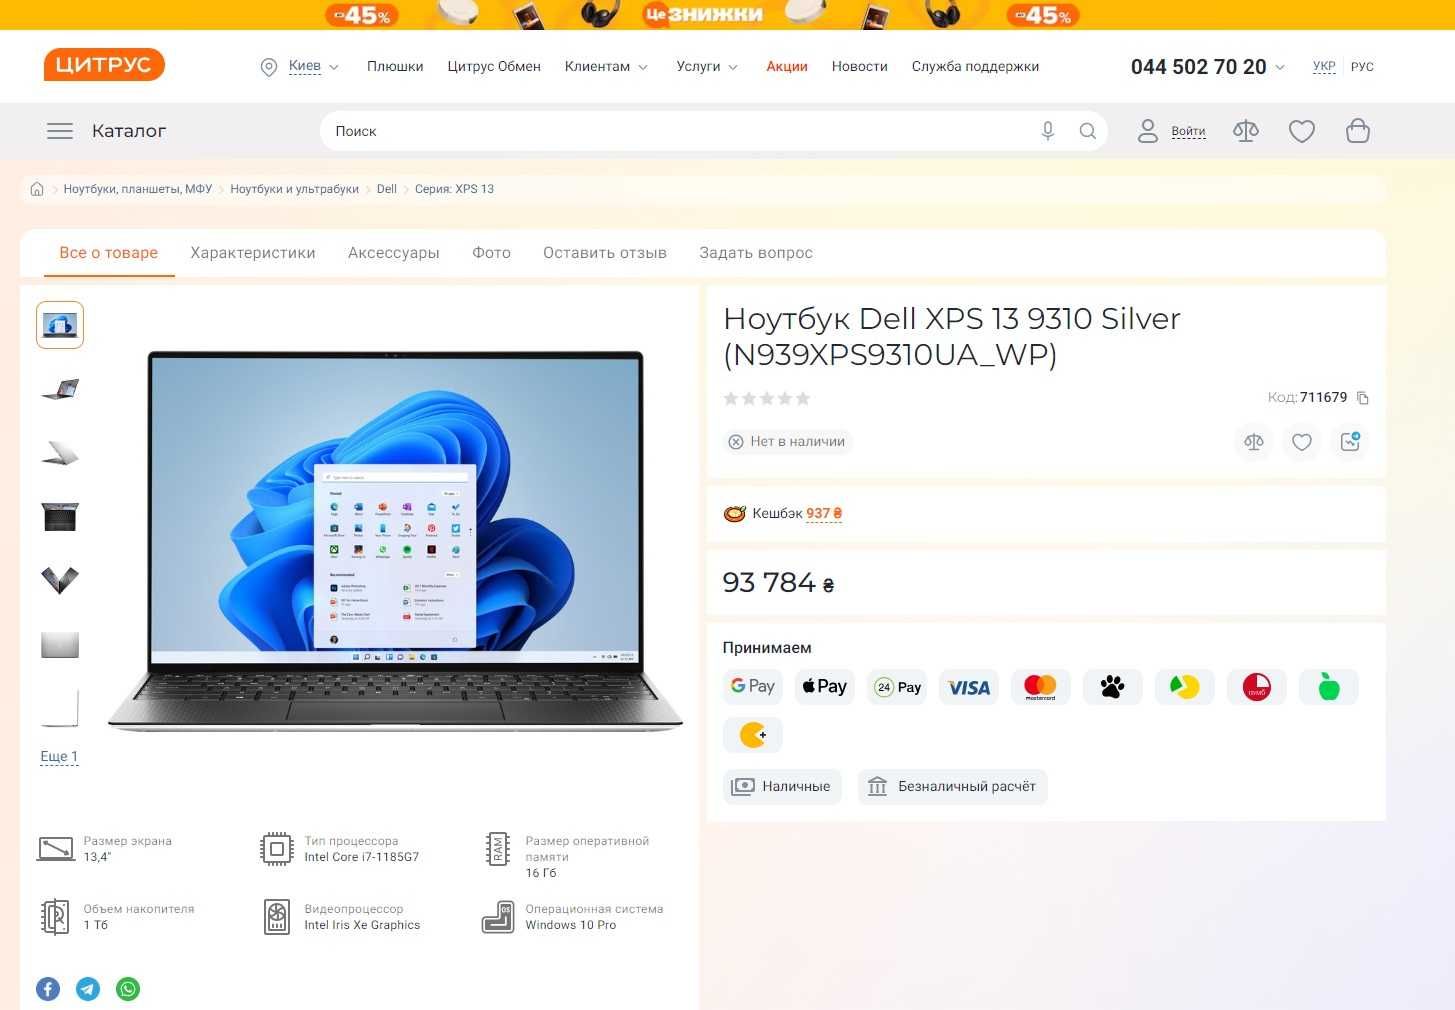Select the V-shaped folded laptop thumbnail
1455x1010 pixels.
point(60,581)
